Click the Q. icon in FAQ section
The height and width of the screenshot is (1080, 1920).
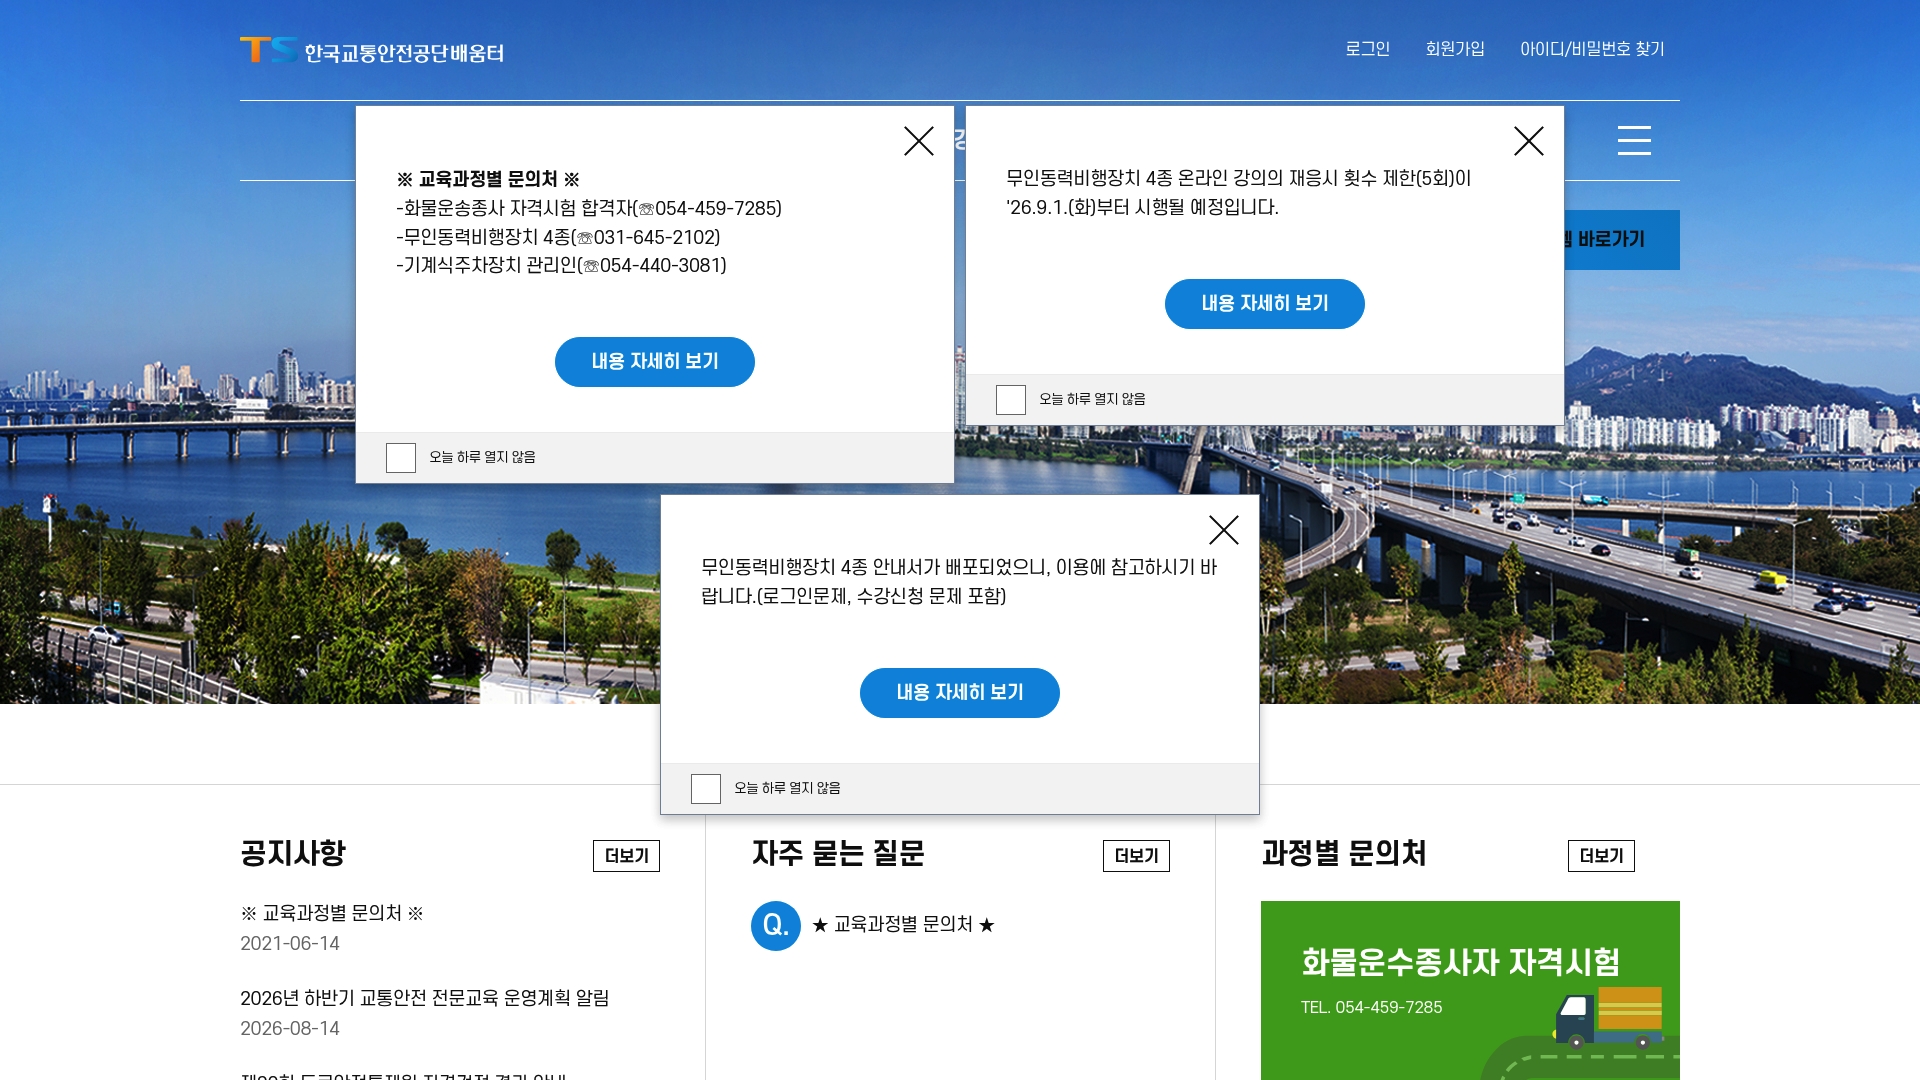tap(776, 926)
